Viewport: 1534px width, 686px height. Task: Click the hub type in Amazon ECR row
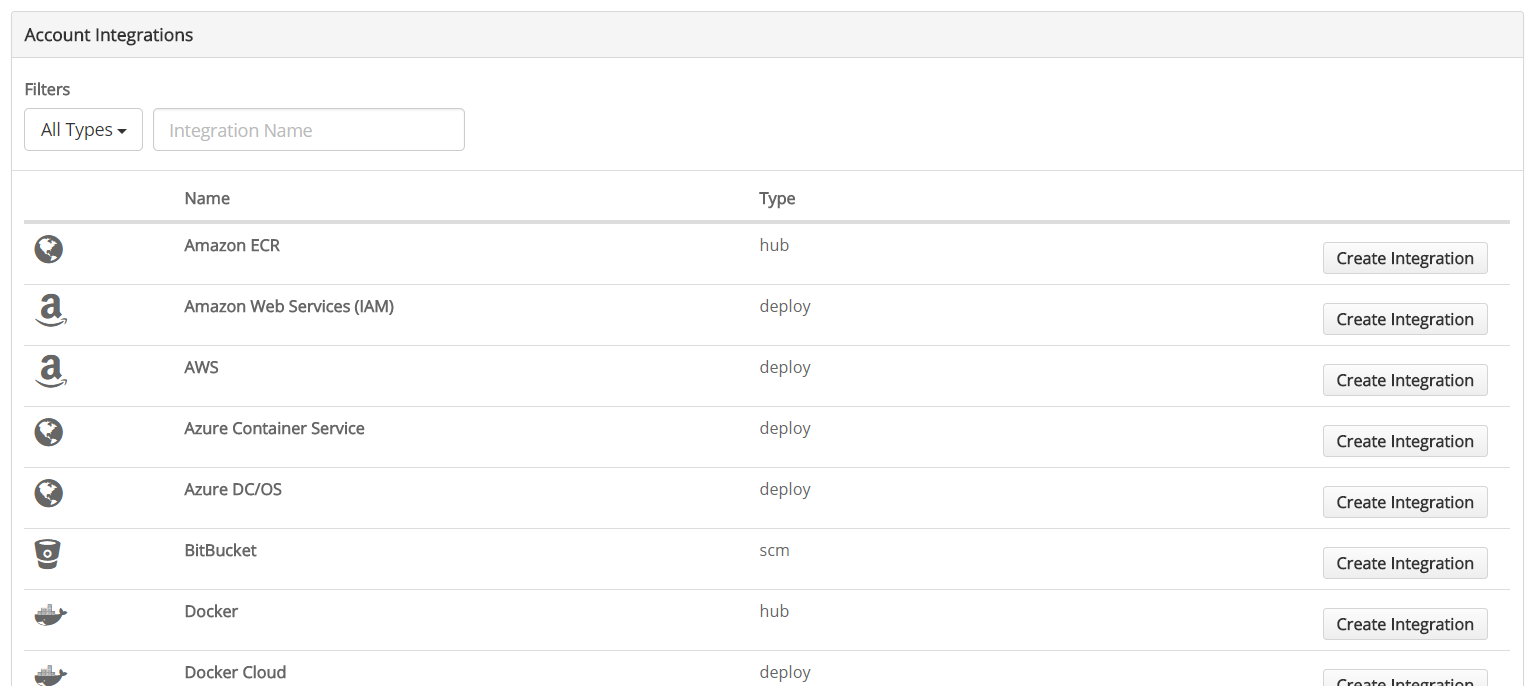[x=774, y=245]
